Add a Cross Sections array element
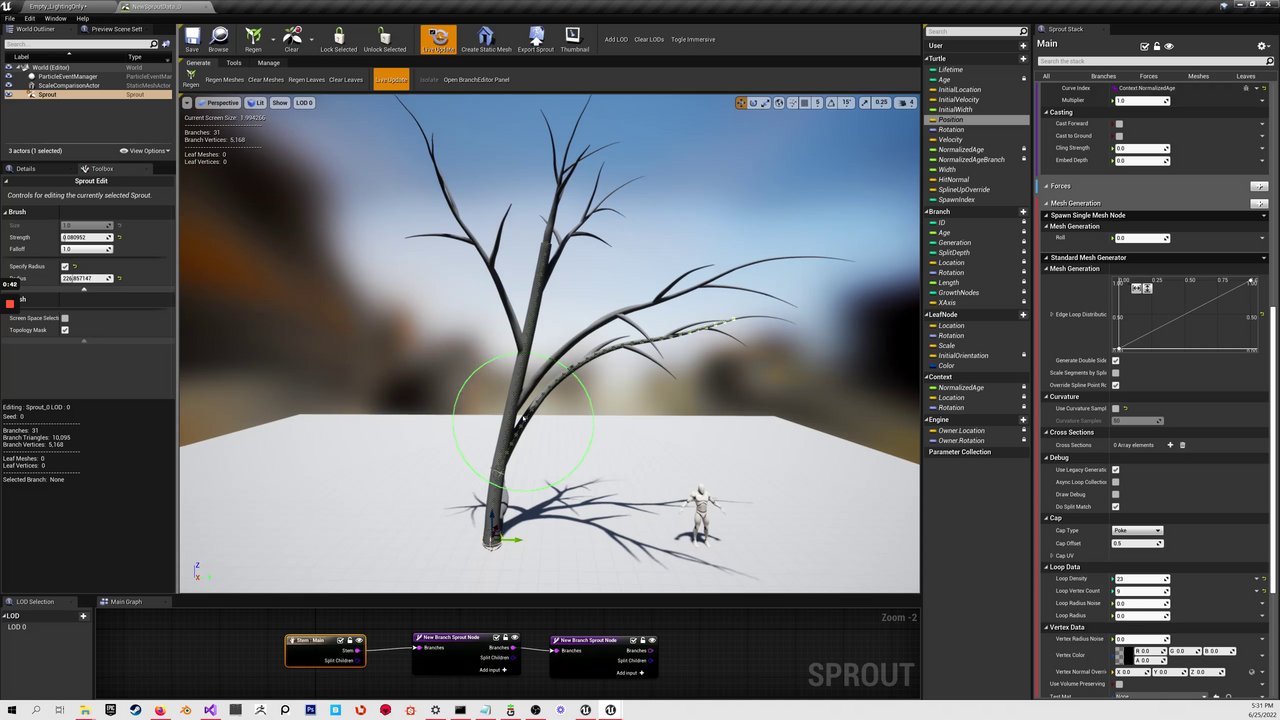The width and height of the screenshot is (1280, 720). pyautogui.click(x=1170, y=445)
